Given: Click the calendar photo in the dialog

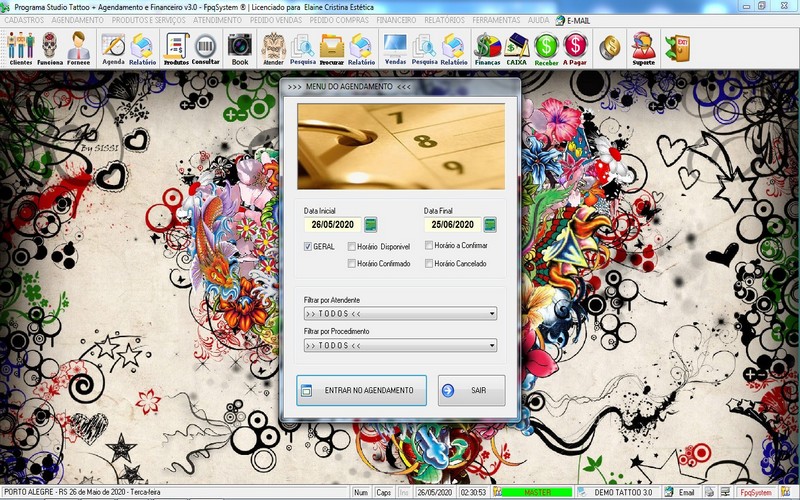Looking at the screenshot, I should pos(401,146).
